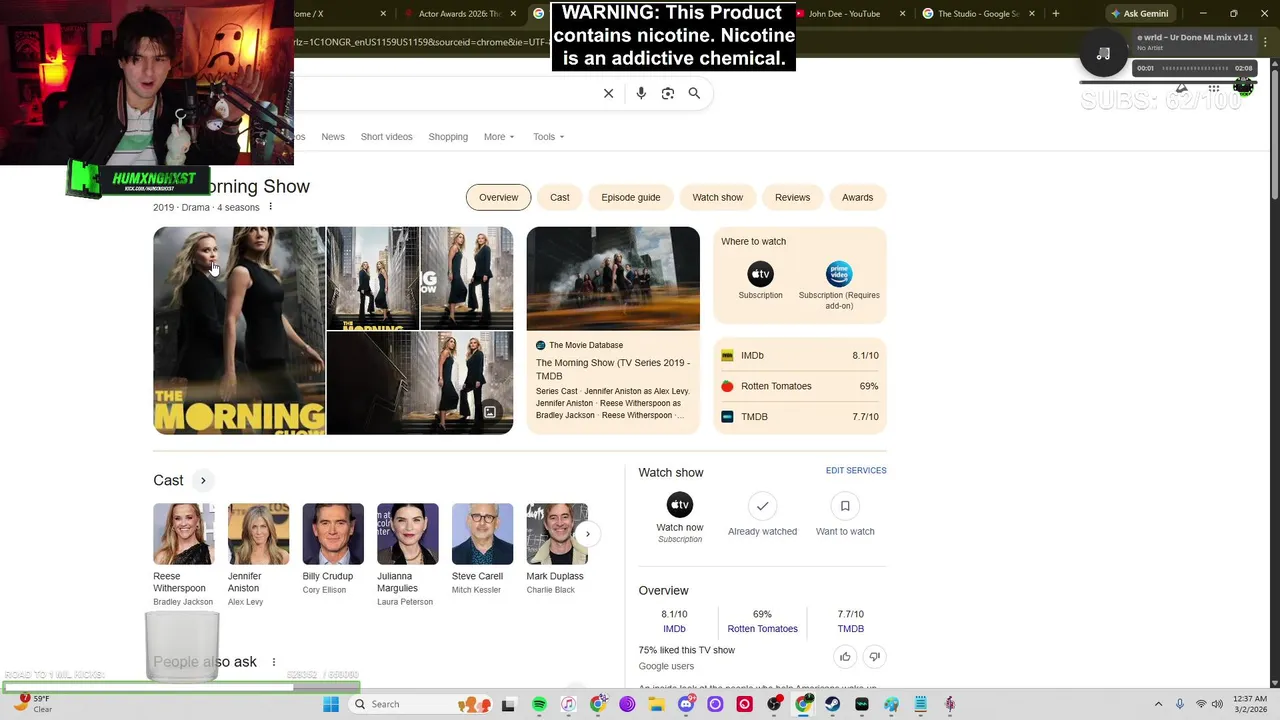1280x720 pixels.
Task: Switch to the Awards chip
Action: tap(857, 197)
